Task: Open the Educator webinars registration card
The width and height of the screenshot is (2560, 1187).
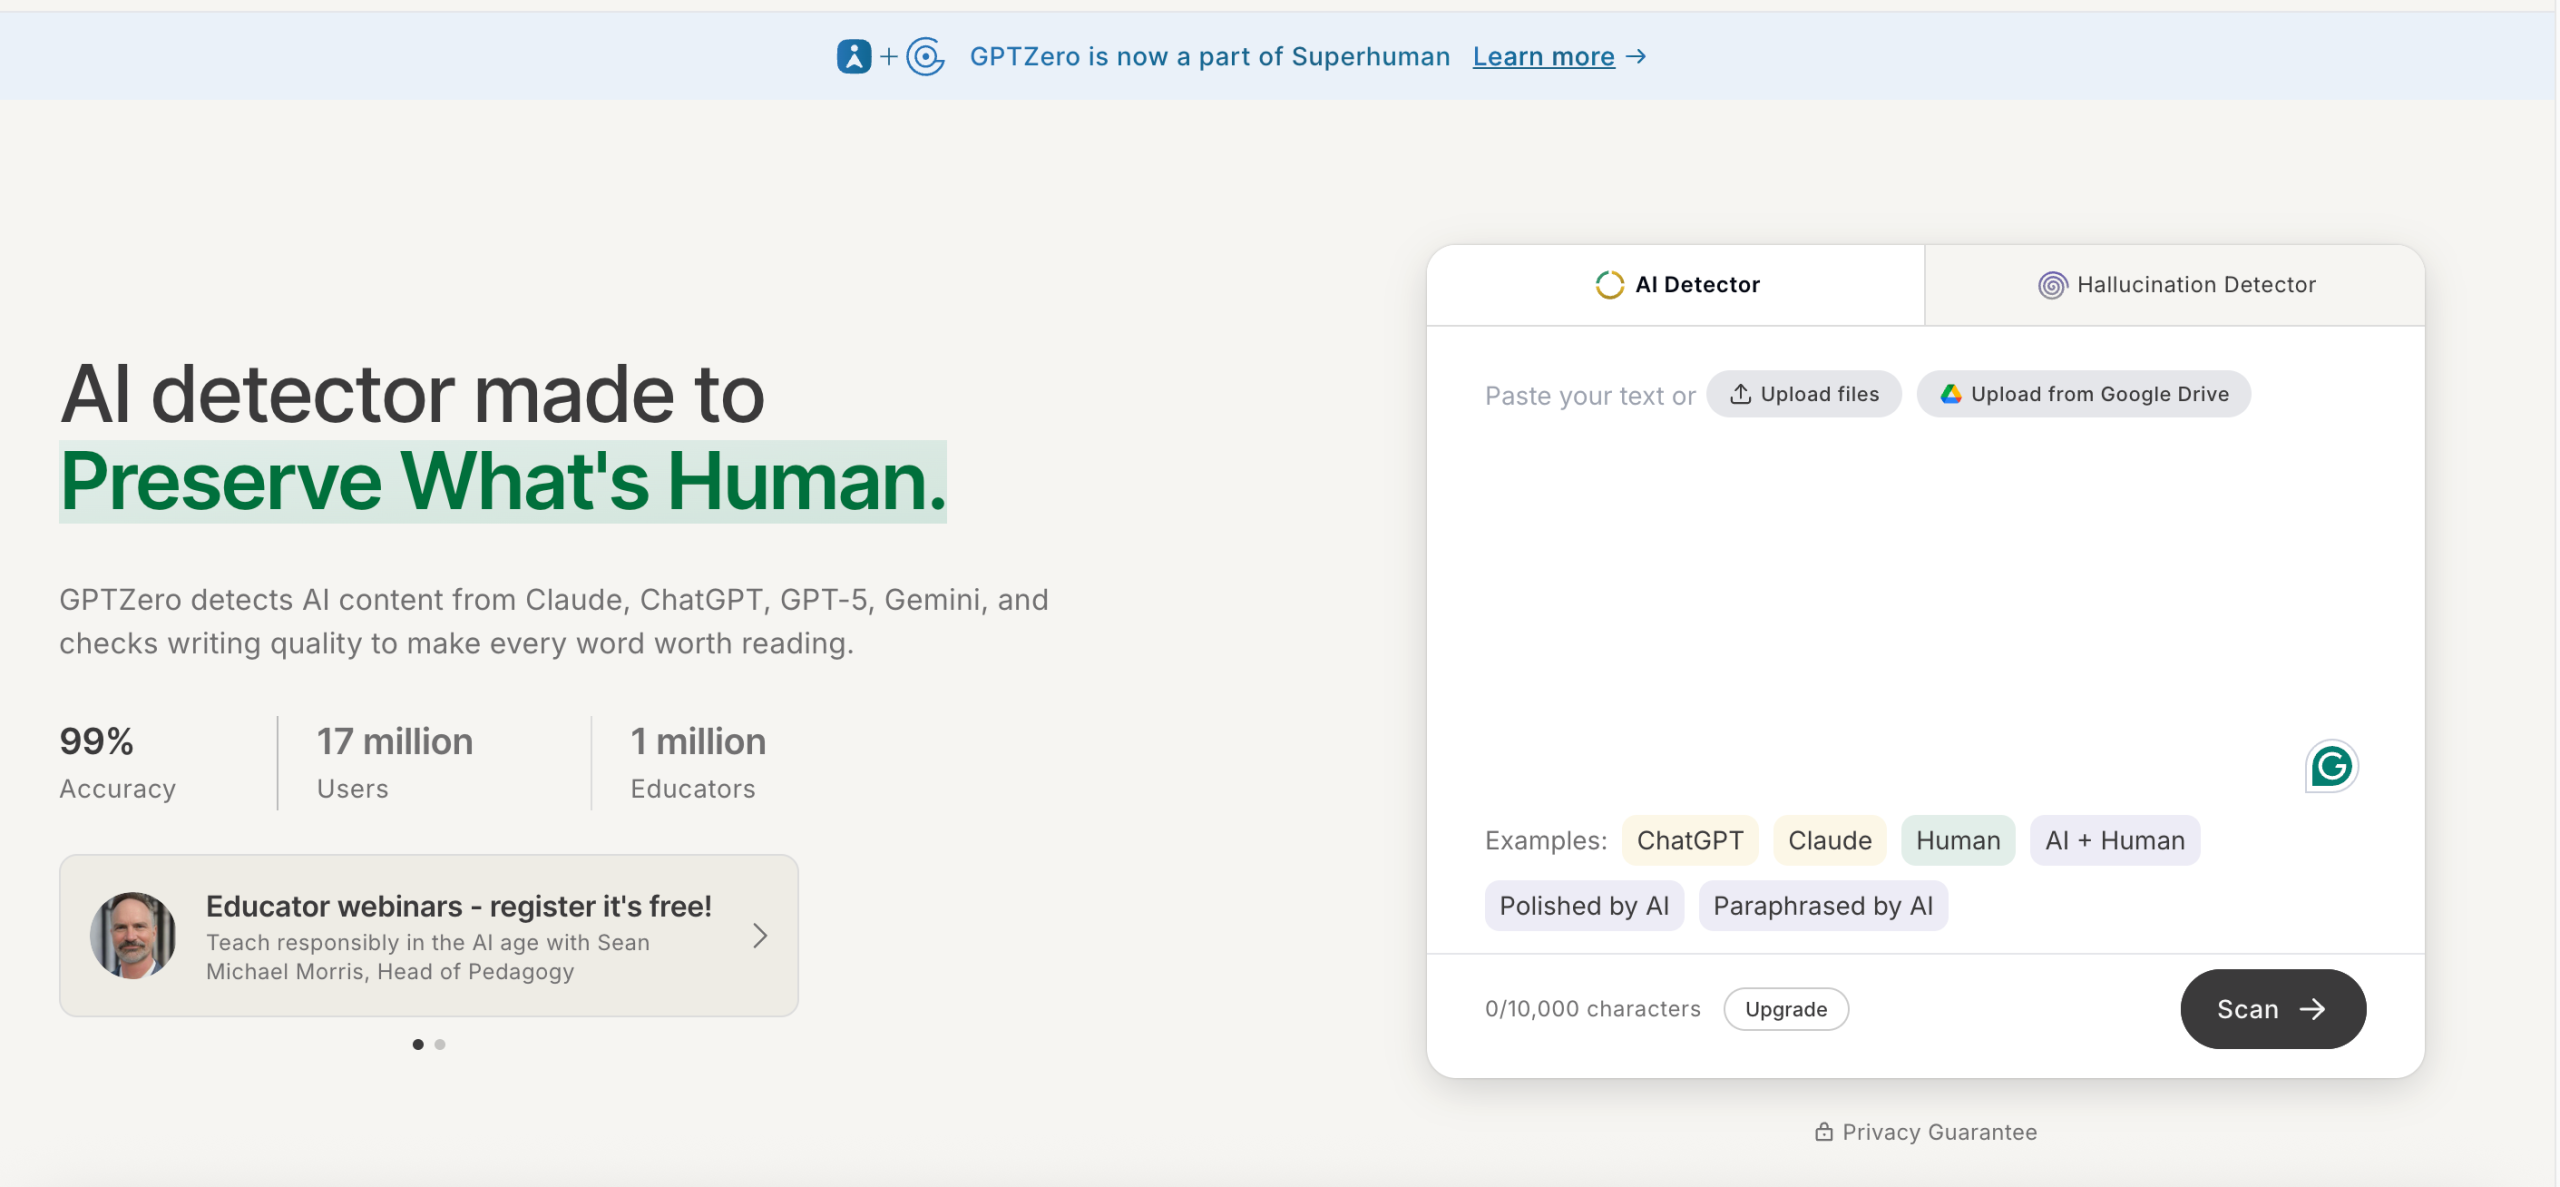Action: click(x=429, y=936)
